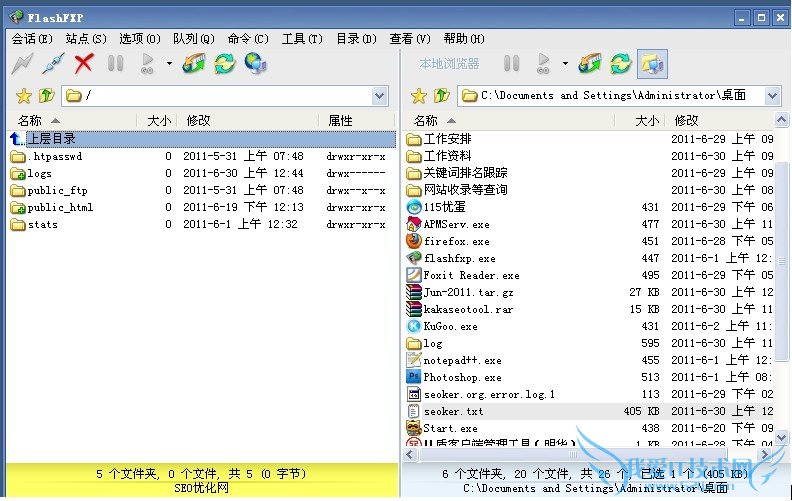Open the 会话(E) menu
This screenshot has width=792, height=501.
point(32,39)
